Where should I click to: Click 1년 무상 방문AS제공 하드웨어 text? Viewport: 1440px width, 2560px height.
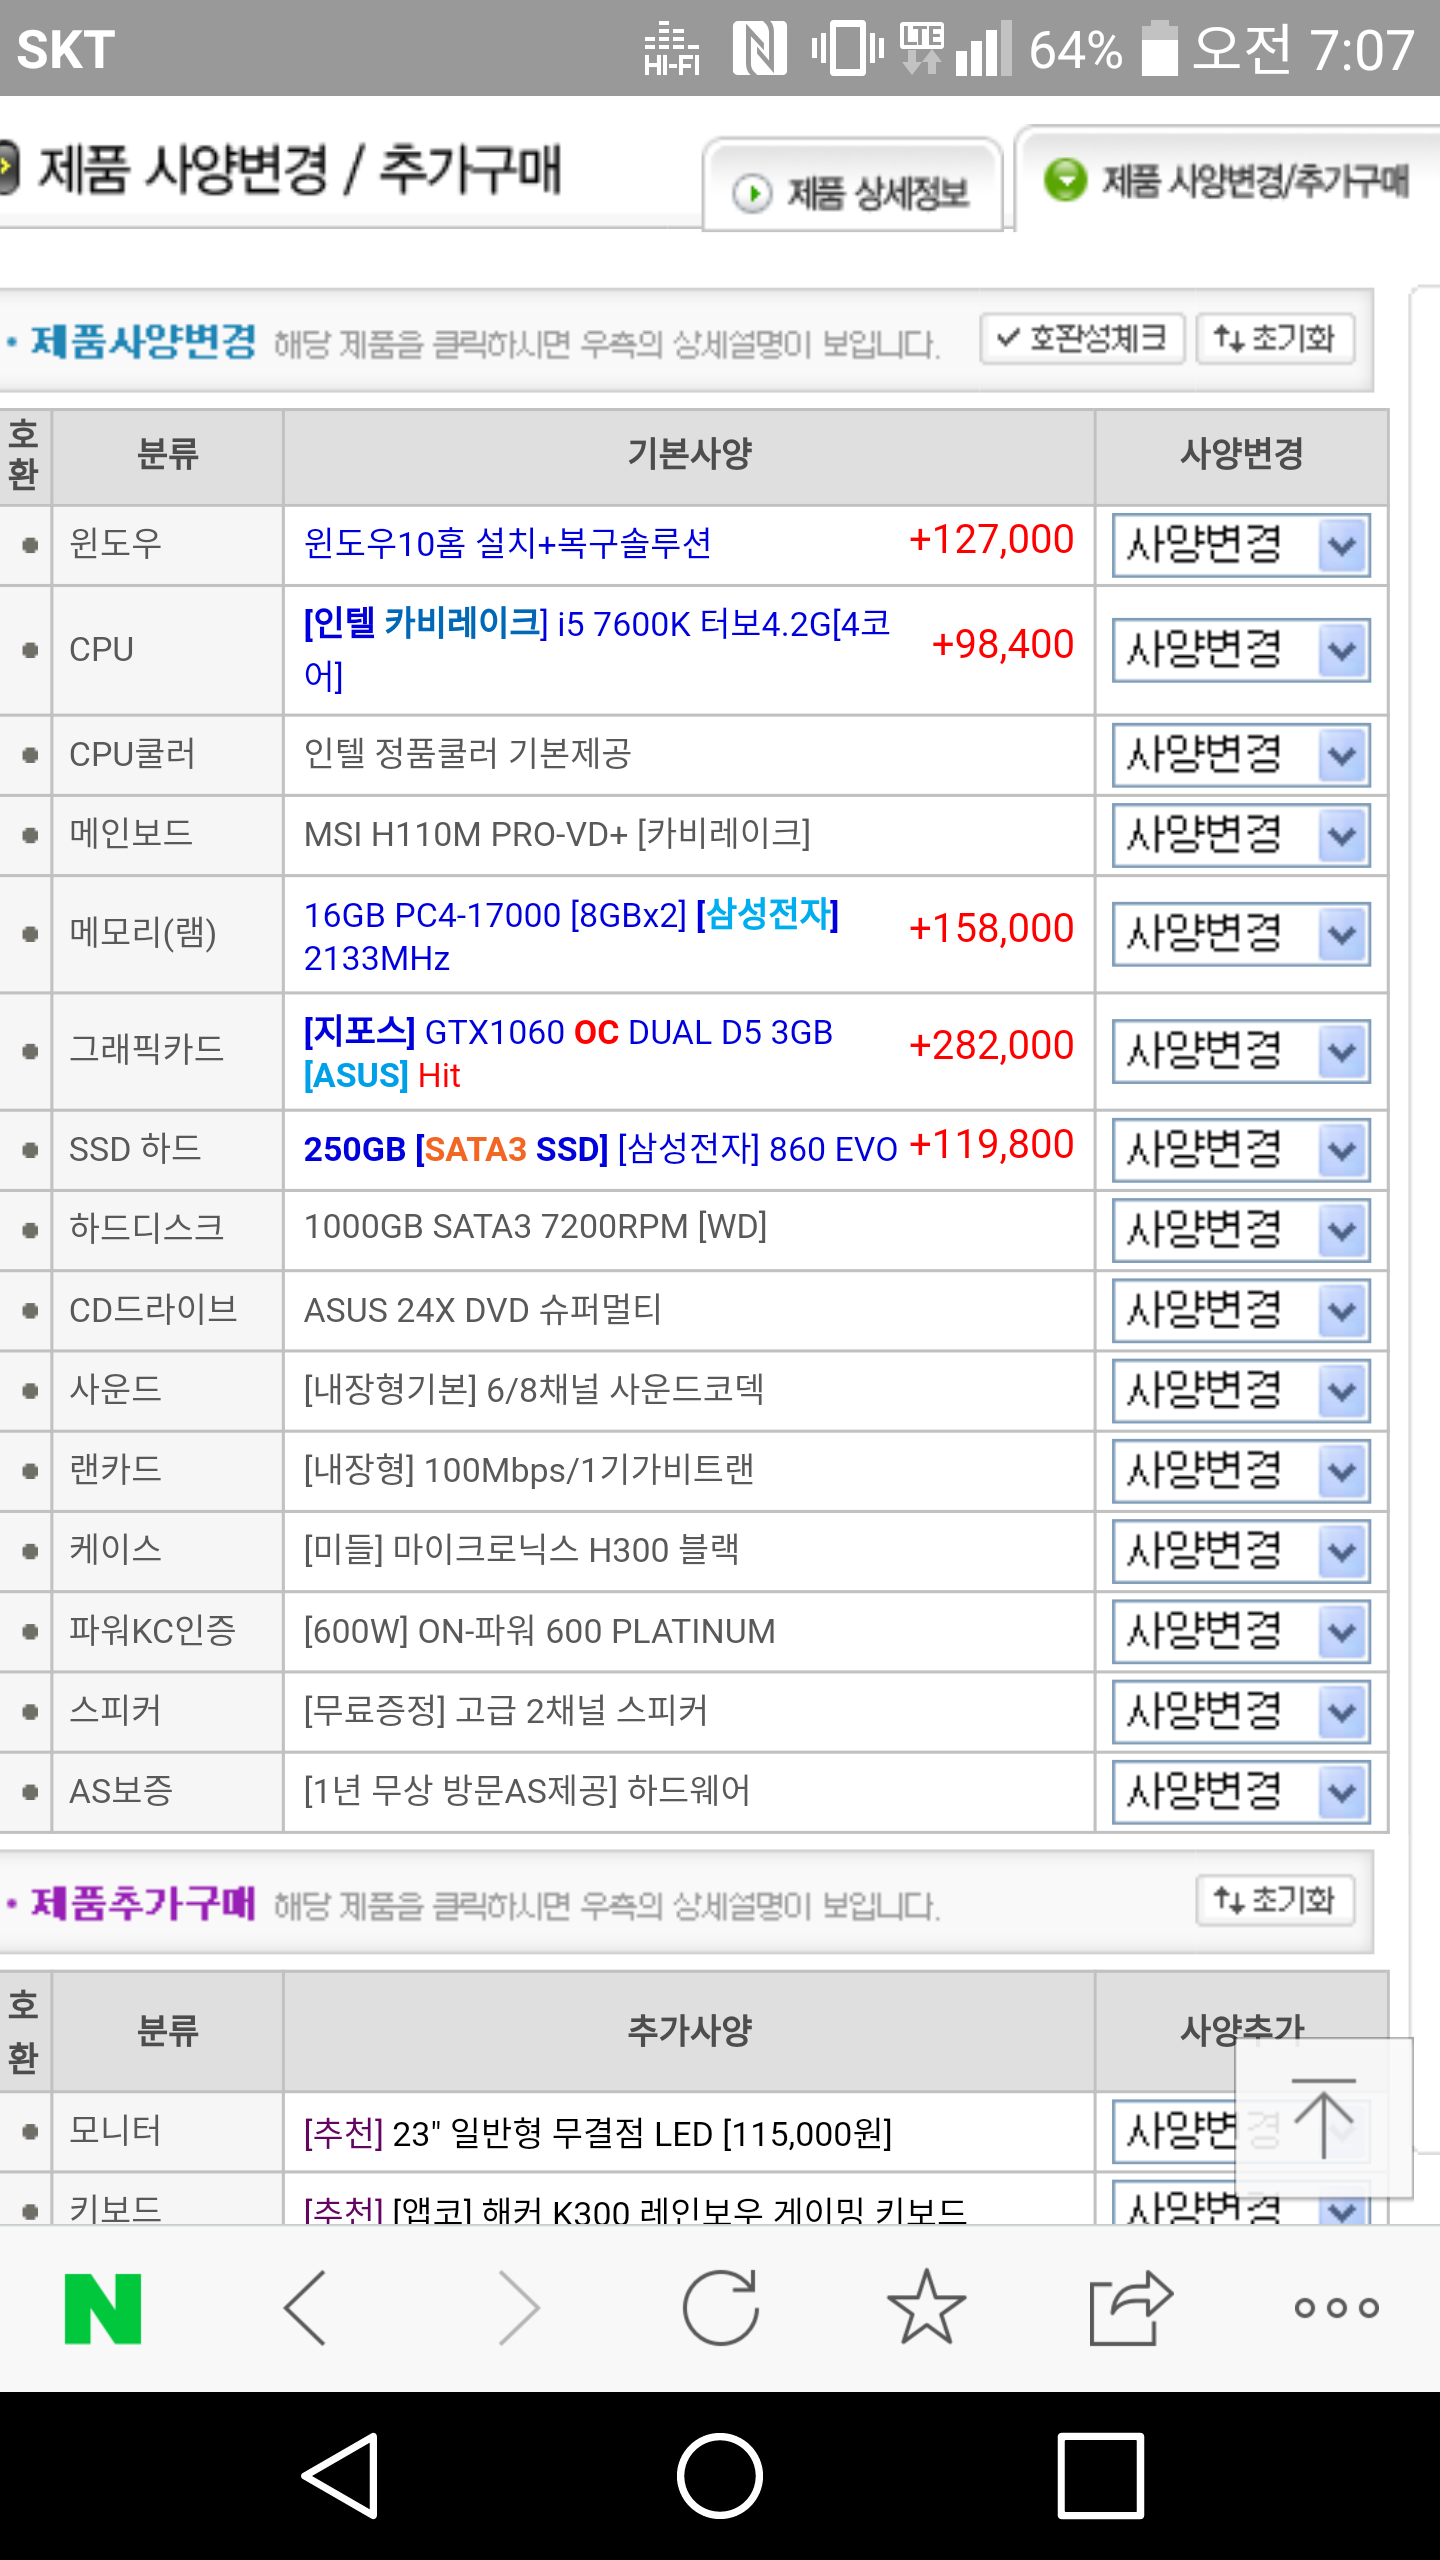pyautogui.click(x=526, y=1790)
